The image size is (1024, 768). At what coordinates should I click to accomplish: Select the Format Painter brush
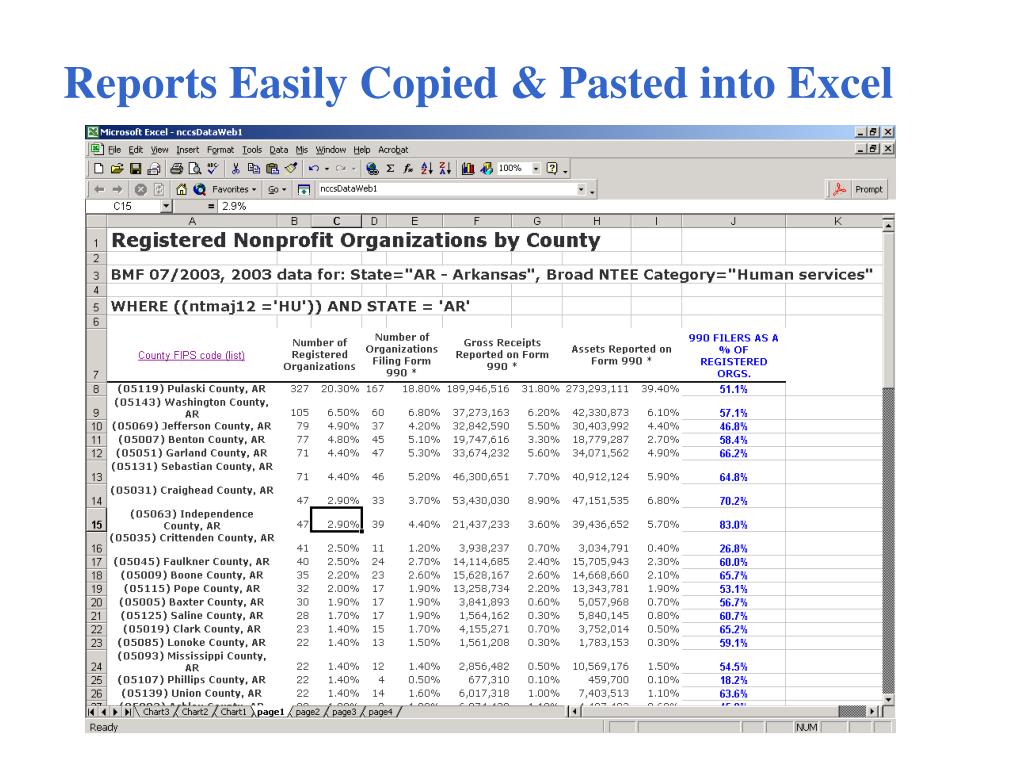(x=291, y=168)
